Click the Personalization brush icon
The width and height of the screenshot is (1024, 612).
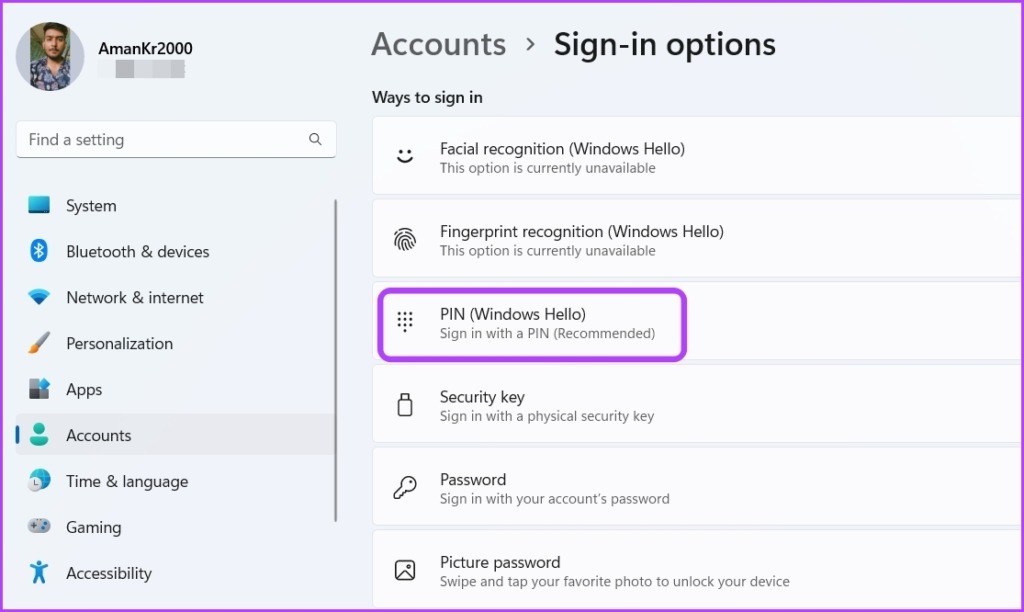39,343
